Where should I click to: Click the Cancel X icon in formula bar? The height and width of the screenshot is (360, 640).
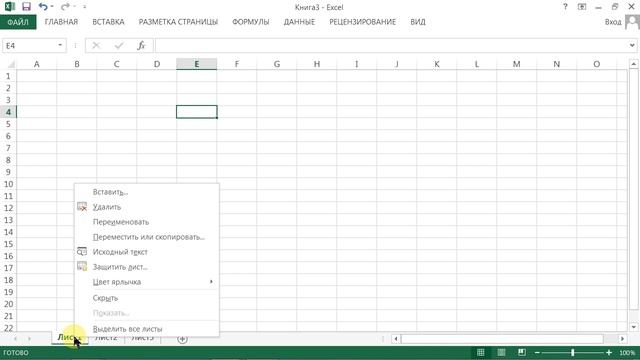click(x=96, y=46)
